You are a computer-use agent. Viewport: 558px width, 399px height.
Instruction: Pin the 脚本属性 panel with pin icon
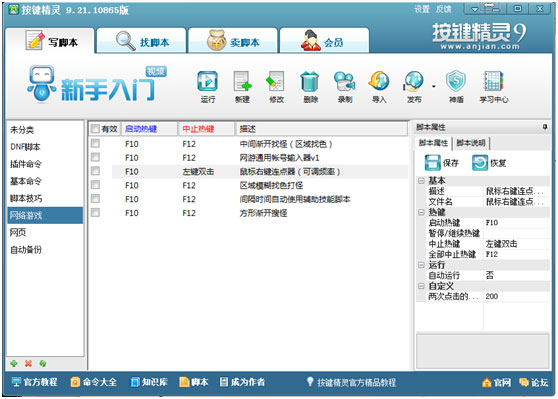pyautogui.click(x=545, y=127)
